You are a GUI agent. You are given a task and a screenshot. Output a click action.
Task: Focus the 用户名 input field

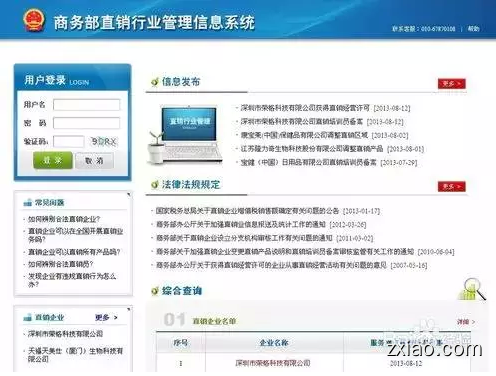pos(86,105)
